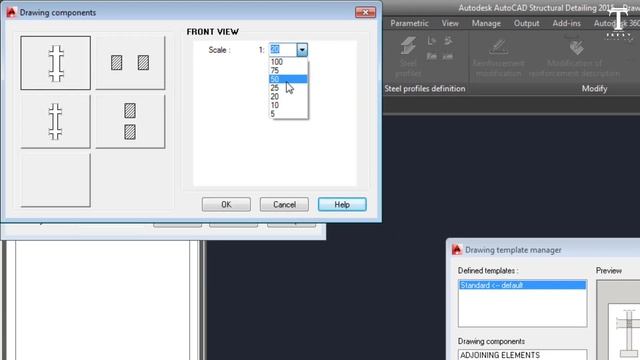Image resolution: width=640 pixels, height=360 pixels.
Task: Open the Parametric ribbon tab
Action: point(409,23)
